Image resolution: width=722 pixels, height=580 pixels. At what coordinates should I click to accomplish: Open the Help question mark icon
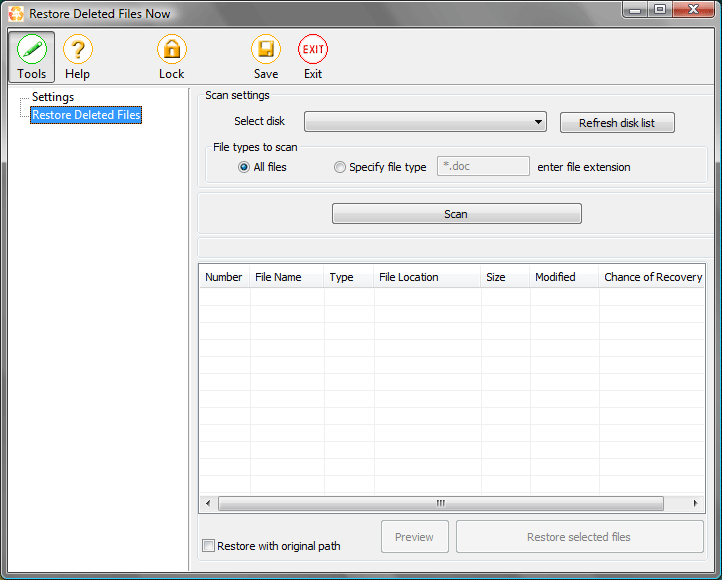78,49
